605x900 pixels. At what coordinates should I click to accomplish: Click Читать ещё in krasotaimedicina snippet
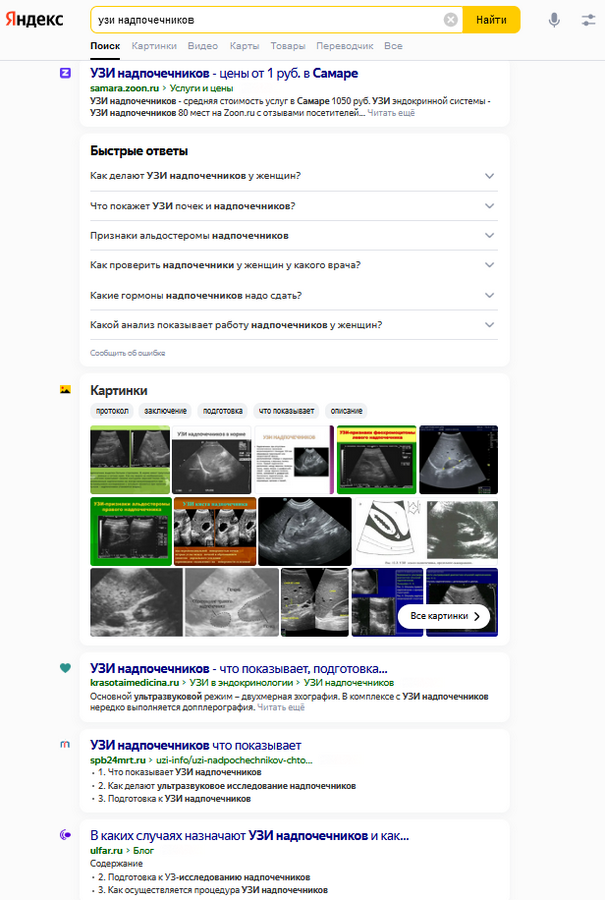coord(281,708)
